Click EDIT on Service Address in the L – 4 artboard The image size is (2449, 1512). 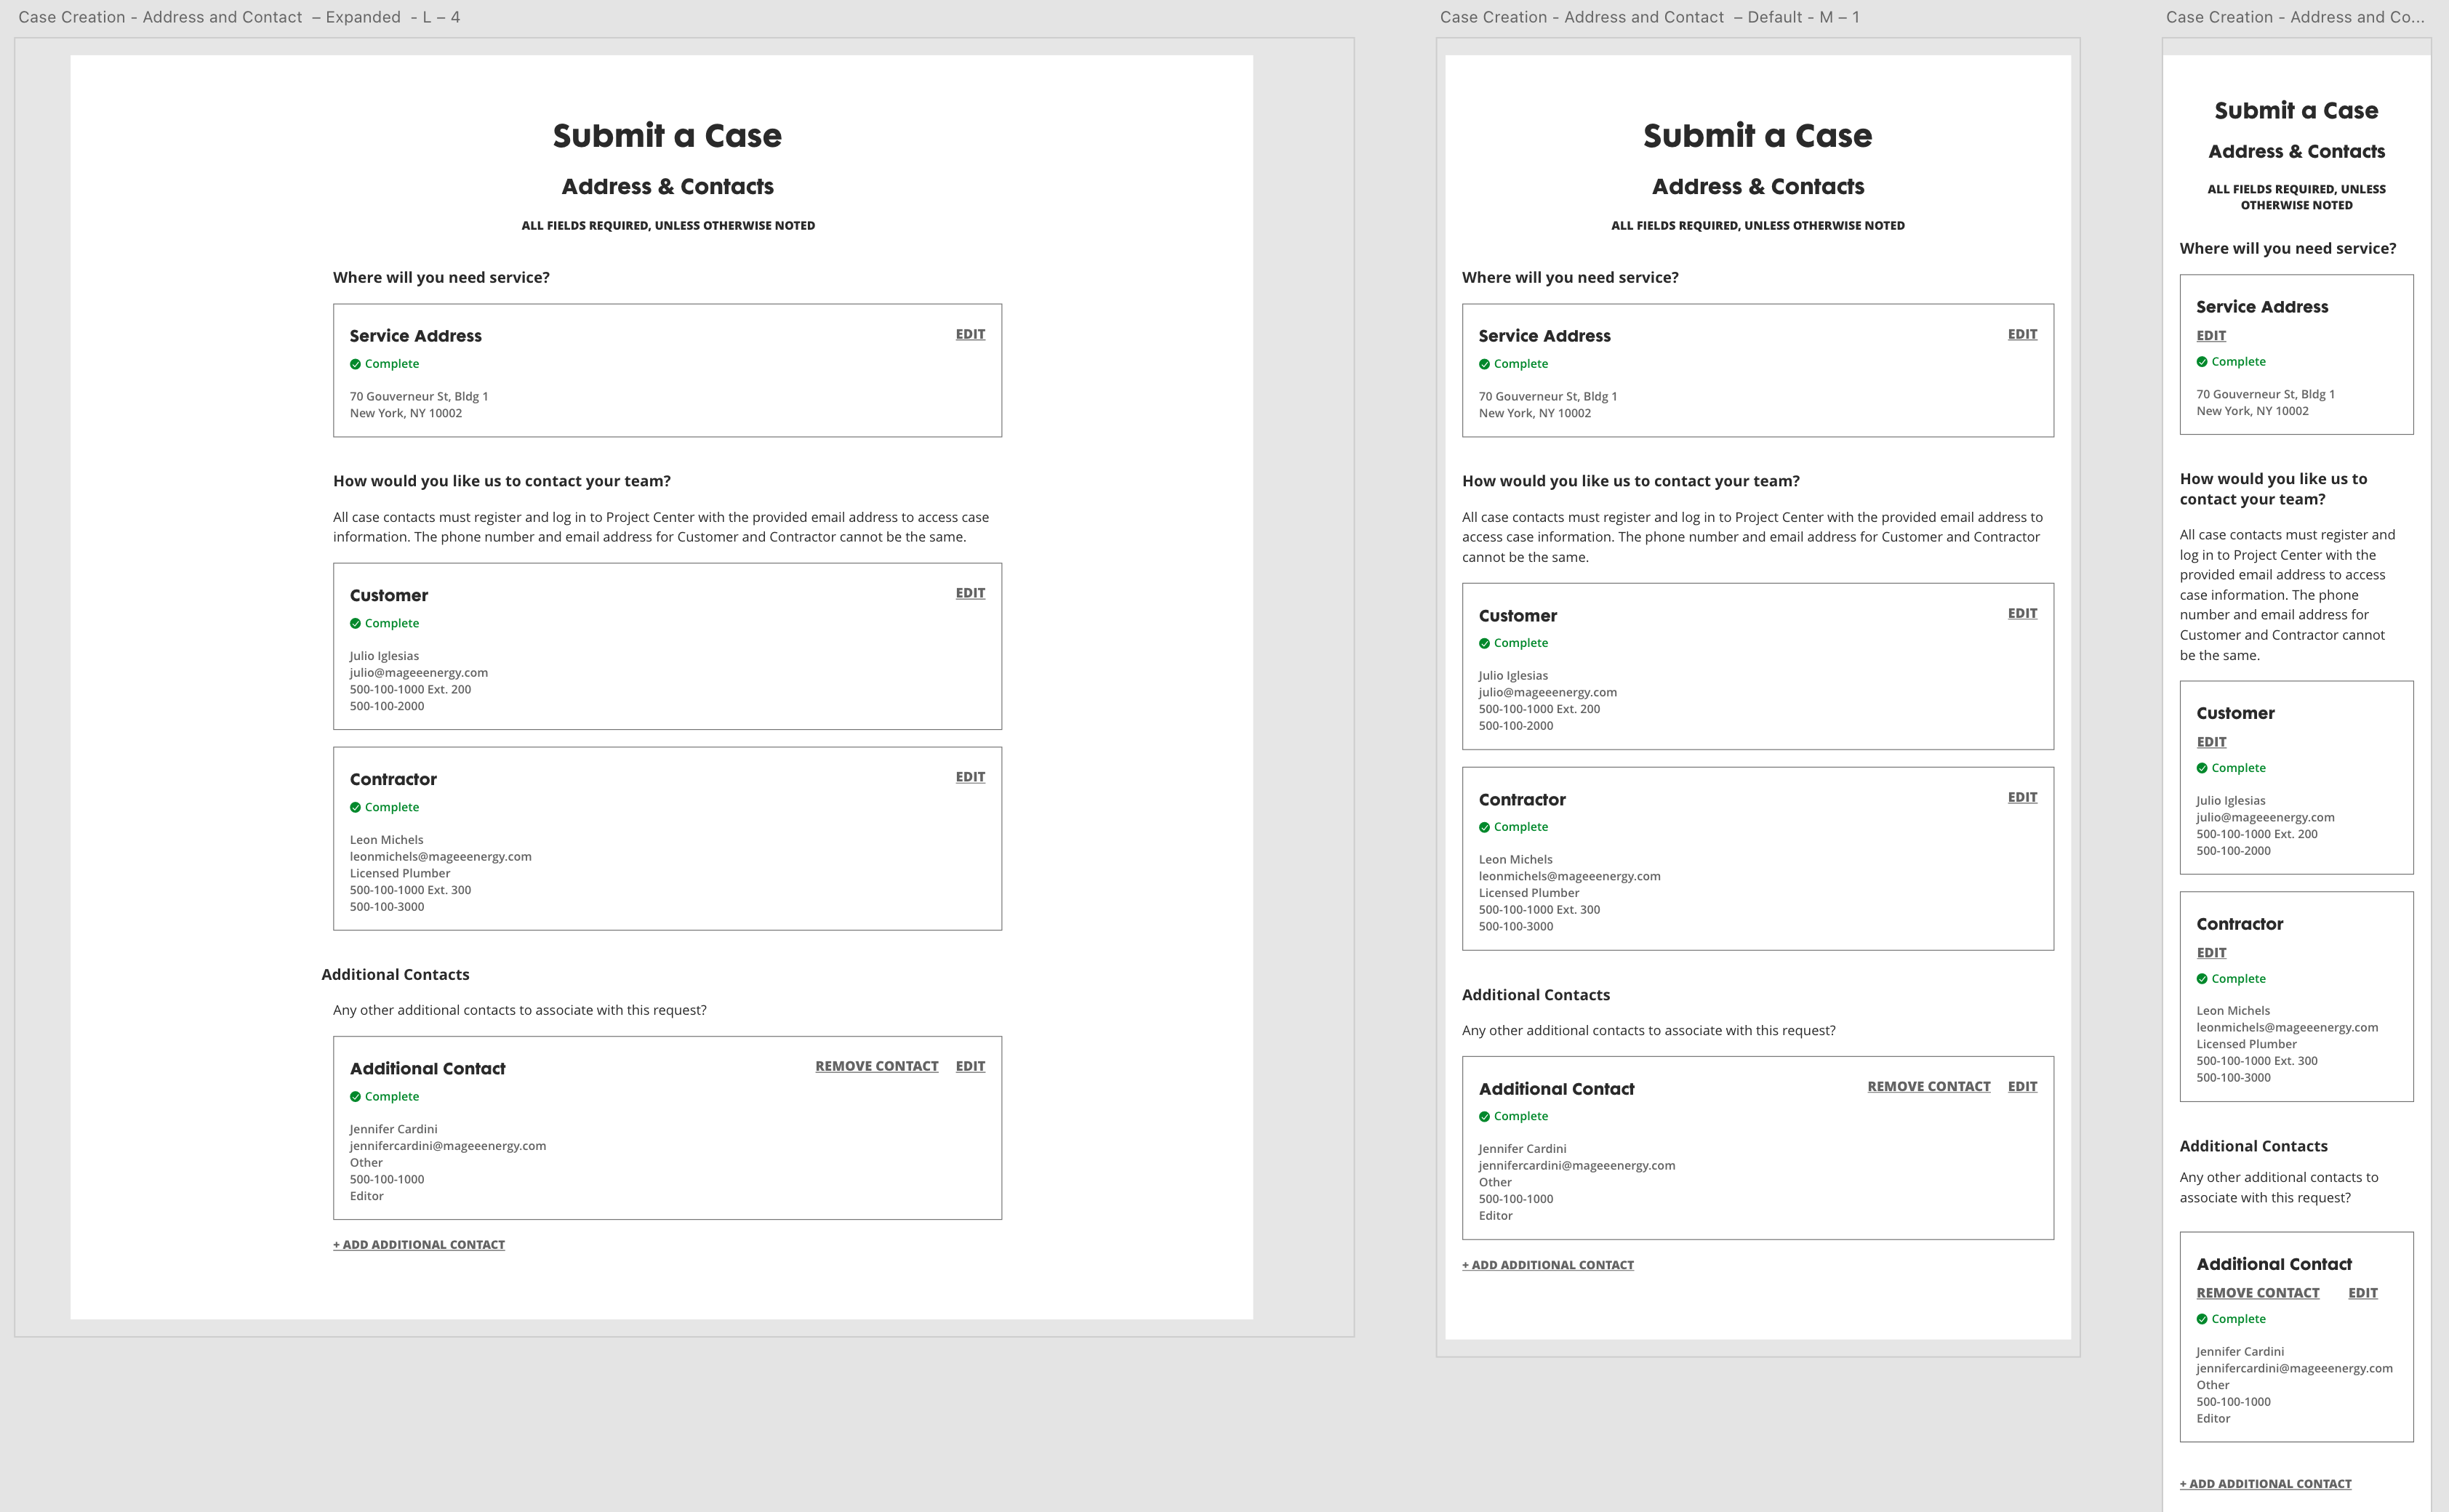(970, 334)
